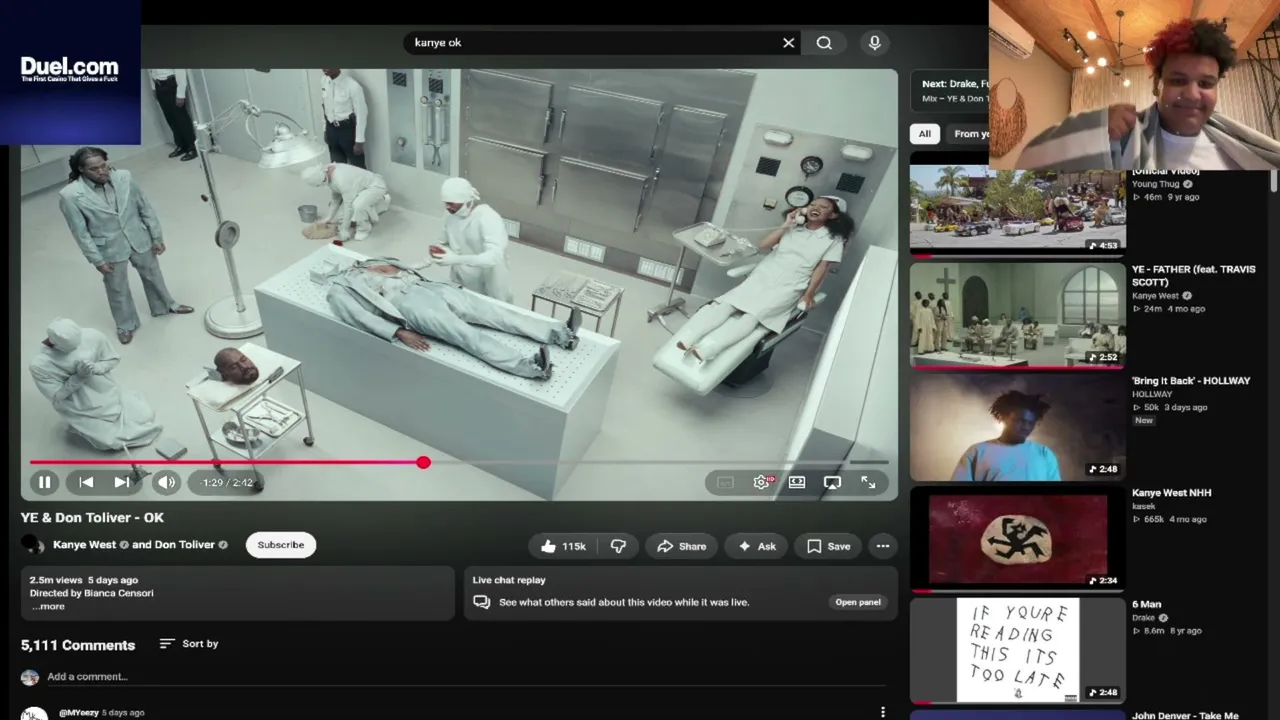This screenshot has height=720, width=1280.
Task: Select the All filter chip
Action: pos(925,134)
